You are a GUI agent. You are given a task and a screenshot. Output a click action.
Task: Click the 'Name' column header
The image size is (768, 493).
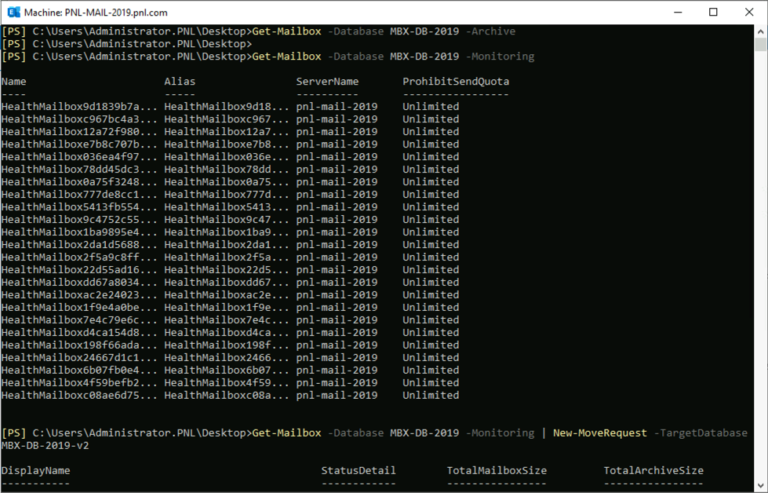click(14, 82)
